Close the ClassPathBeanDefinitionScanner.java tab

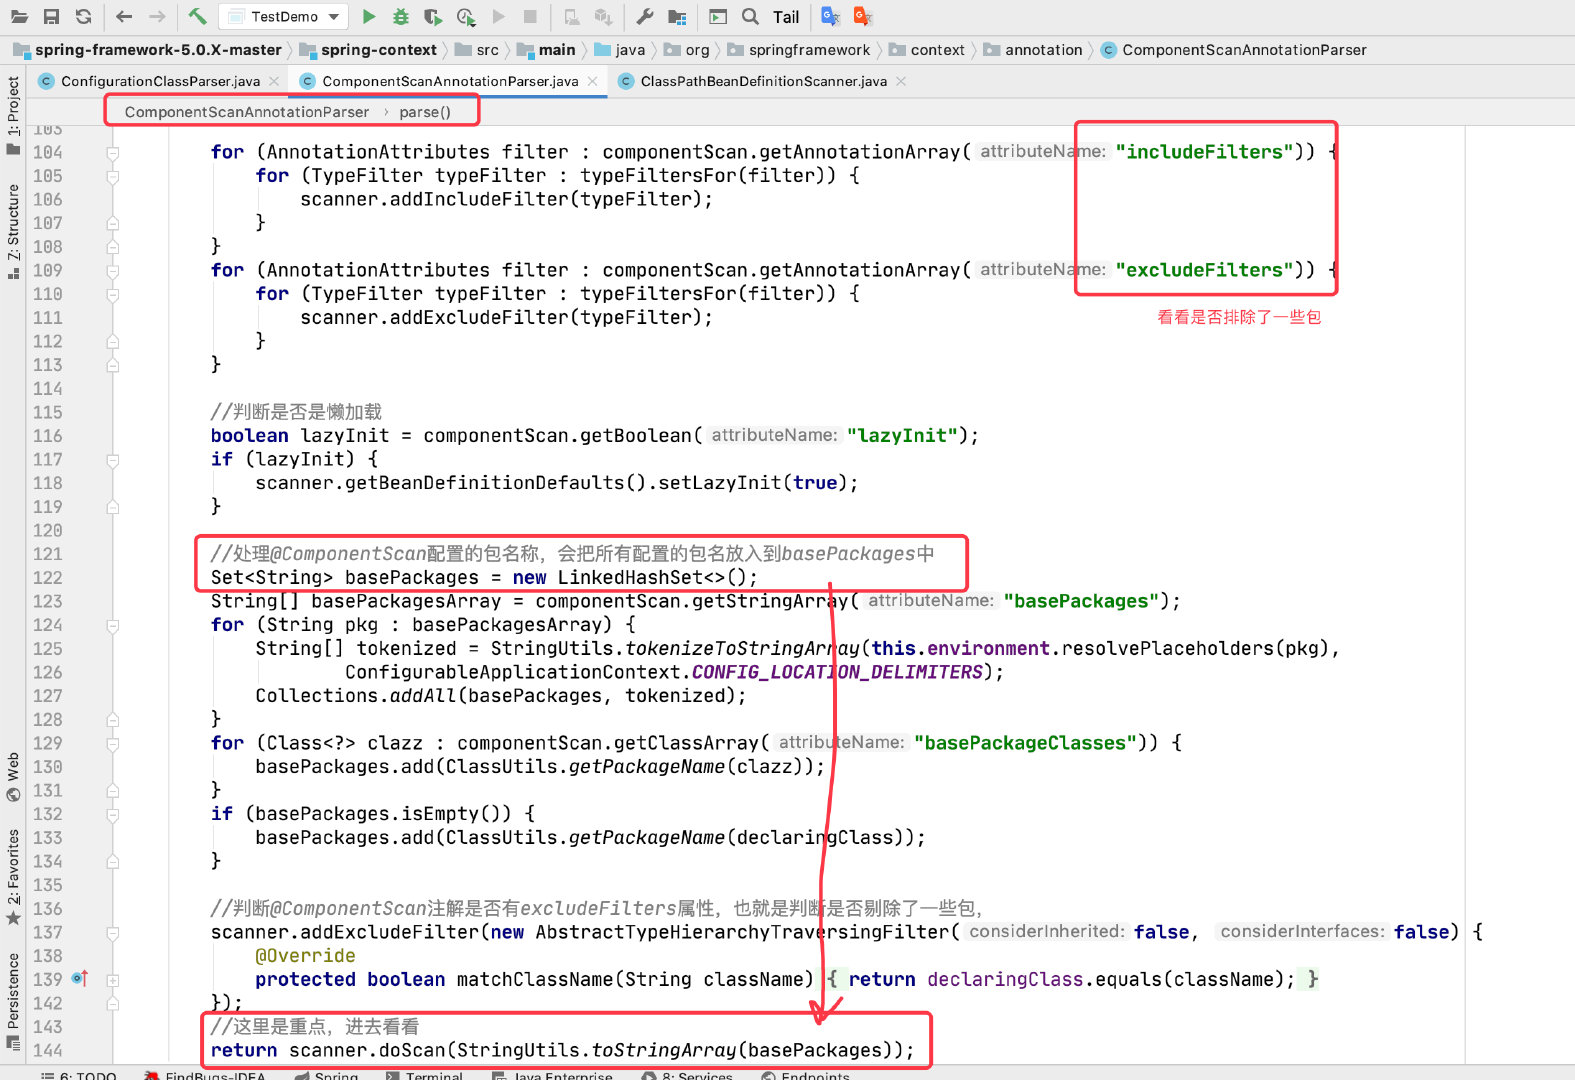[901, 81]
